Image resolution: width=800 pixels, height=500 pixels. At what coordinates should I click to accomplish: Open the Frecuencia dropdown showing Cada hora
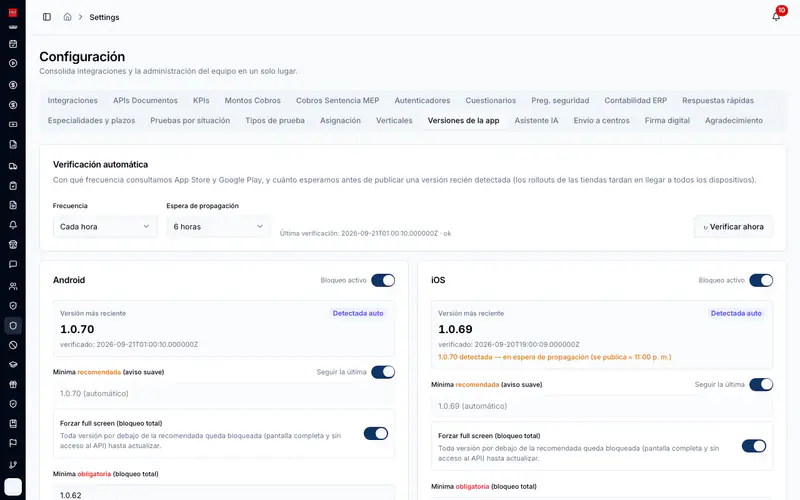click(105, 227)
